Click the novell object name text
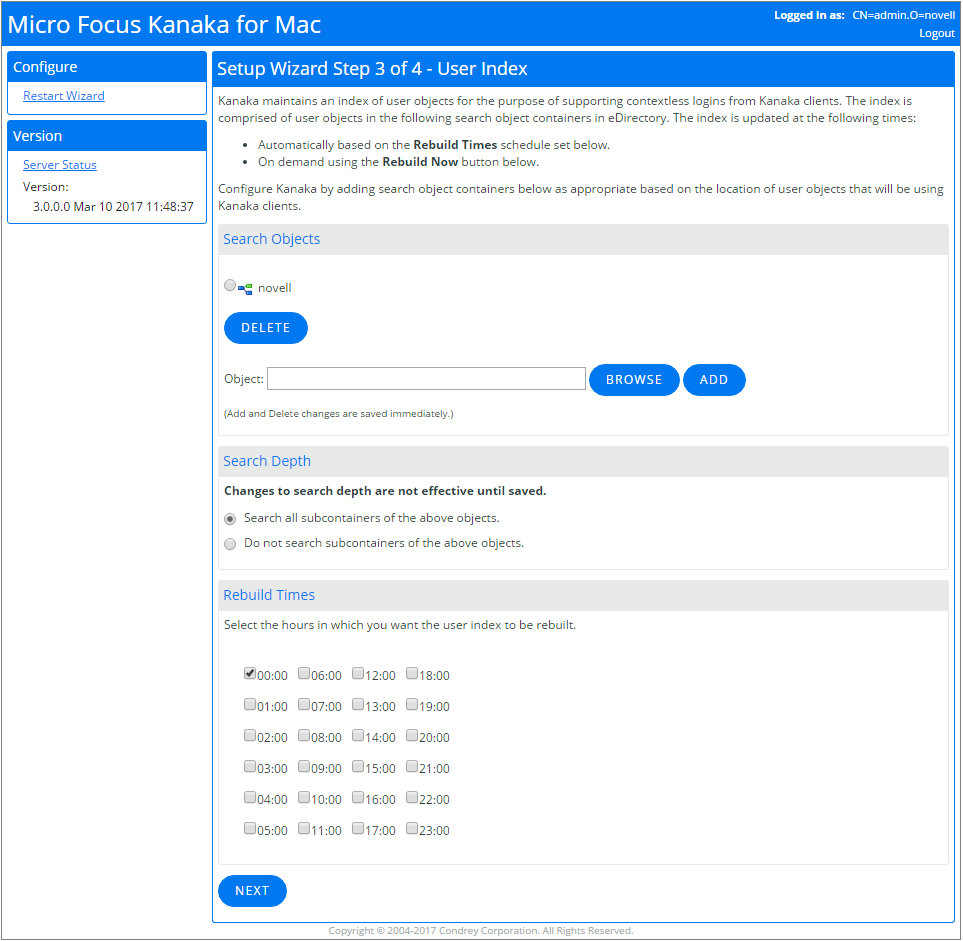The image size is (963, 941). 275,288
